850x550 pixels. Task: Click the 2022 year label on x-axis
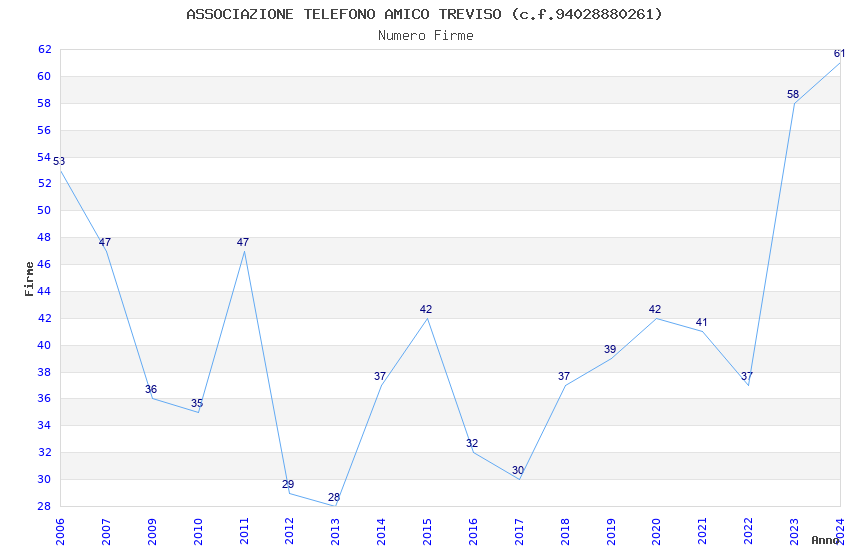point(748,531)
